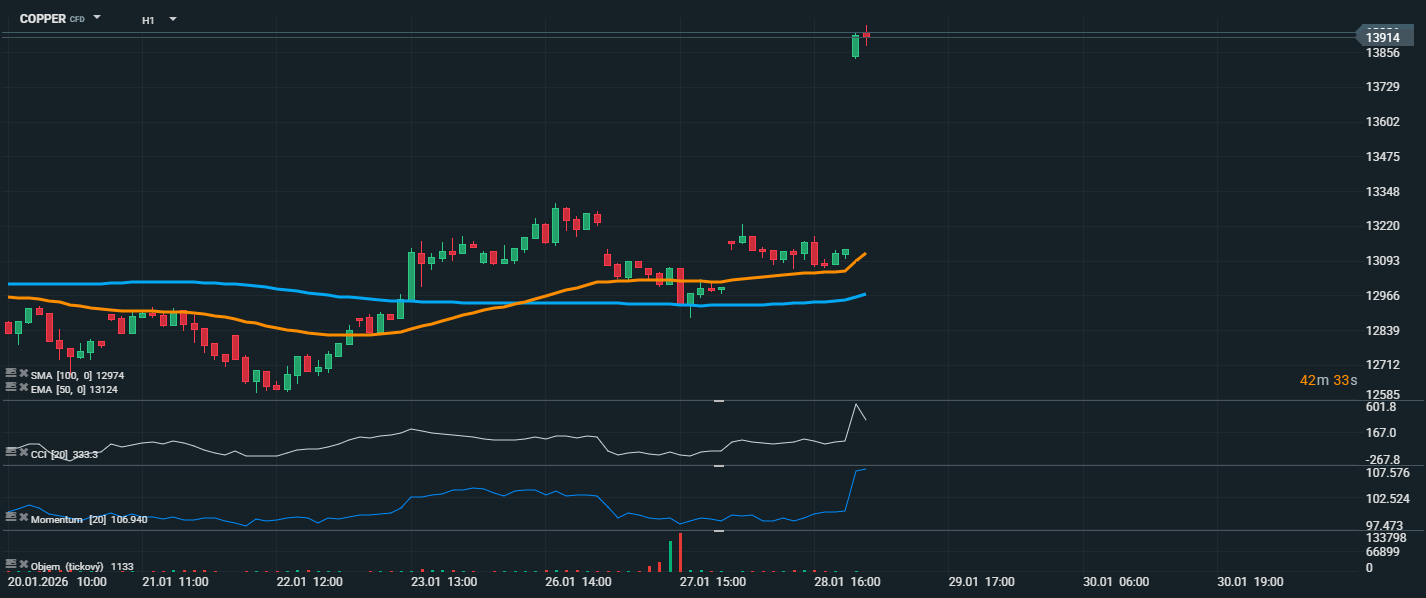Remove the Objem (tickový) volume indicator

pyautogui.click(x=23, y=565)
